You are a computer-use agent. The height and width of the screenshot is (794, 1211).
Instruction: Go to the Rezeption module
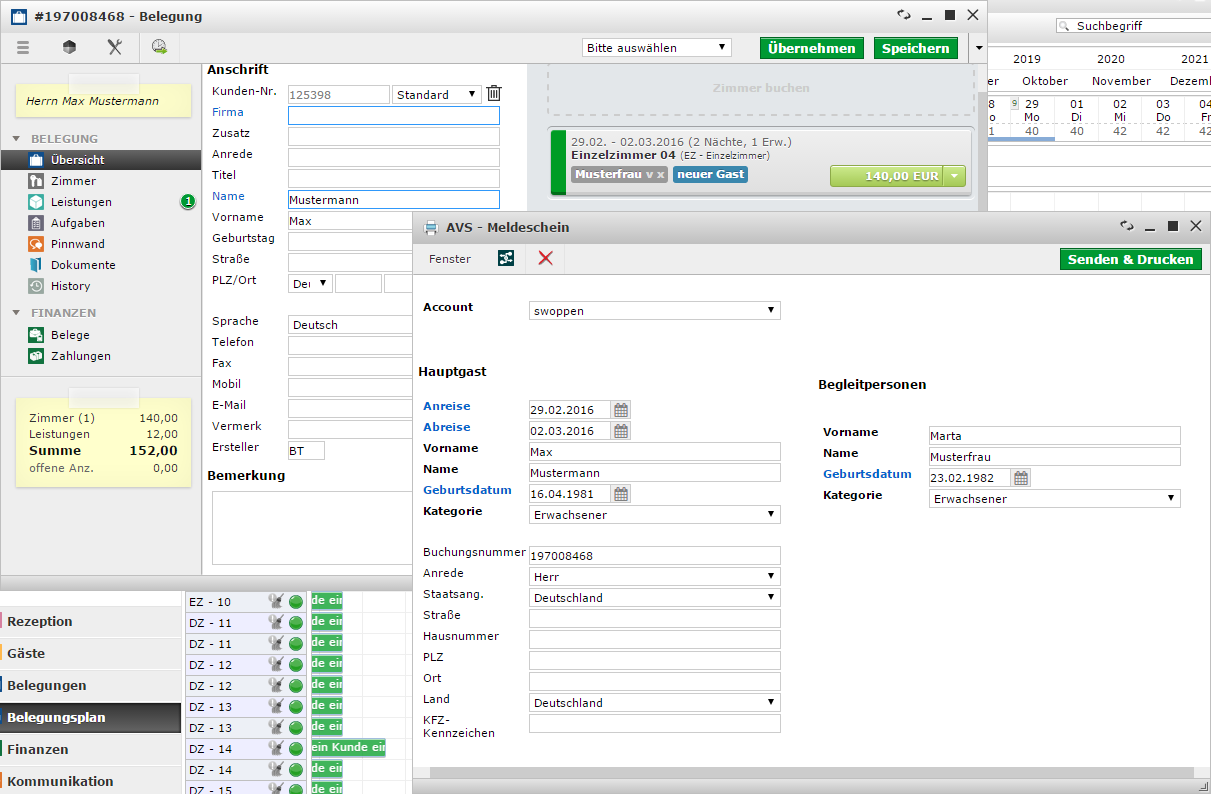pos(91,621)
